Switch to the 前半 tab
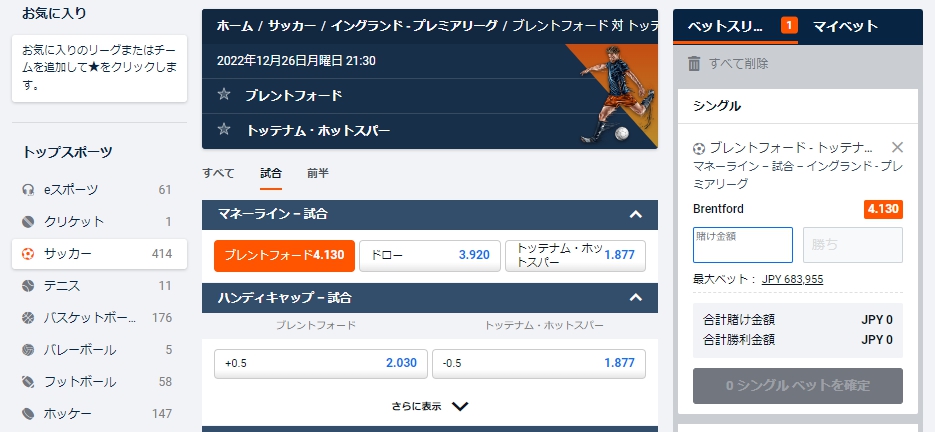Viewport: 935px width, 432px height. coord(318,173)
